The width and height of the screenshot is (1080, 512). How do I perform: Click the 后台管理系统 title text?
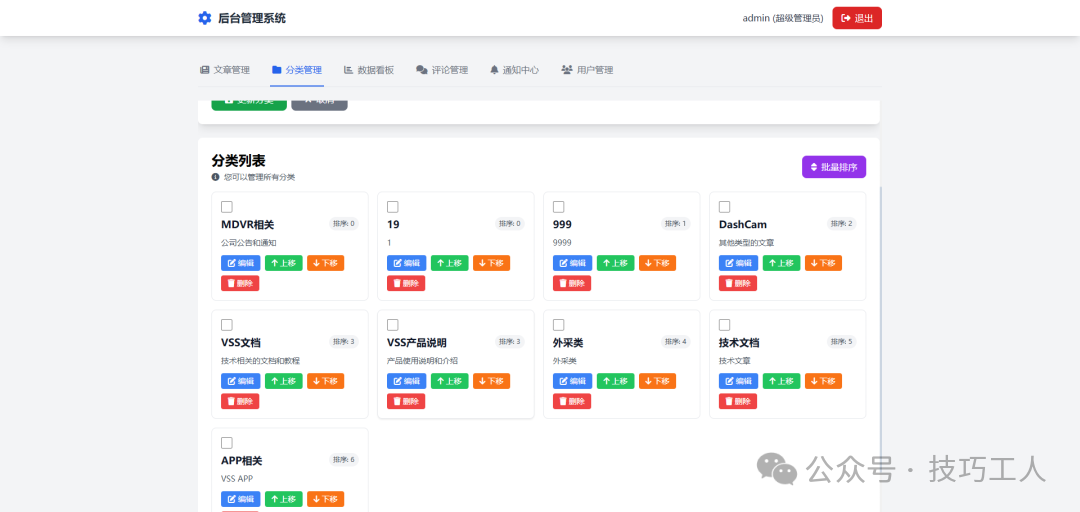(251, 18)
